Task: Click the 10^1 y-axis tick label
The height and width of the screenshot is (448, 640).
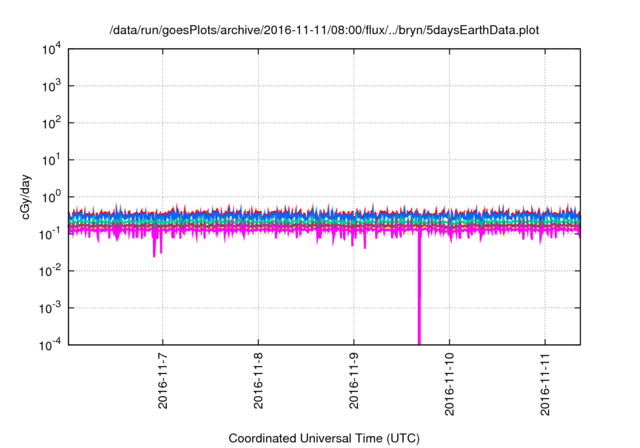Action: [x=51, y=161]
